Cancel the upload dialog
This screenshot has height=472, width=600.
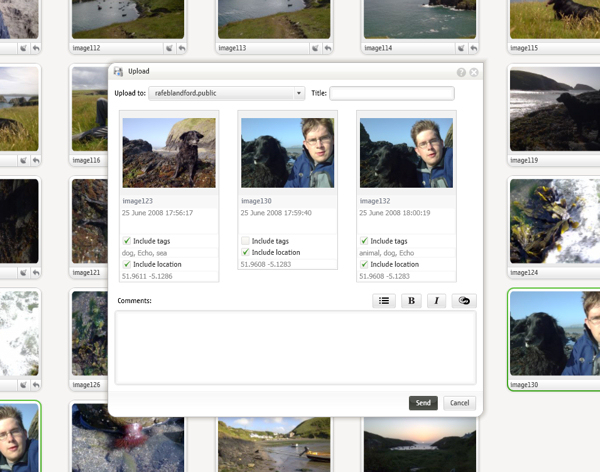[x=459, y=403]
